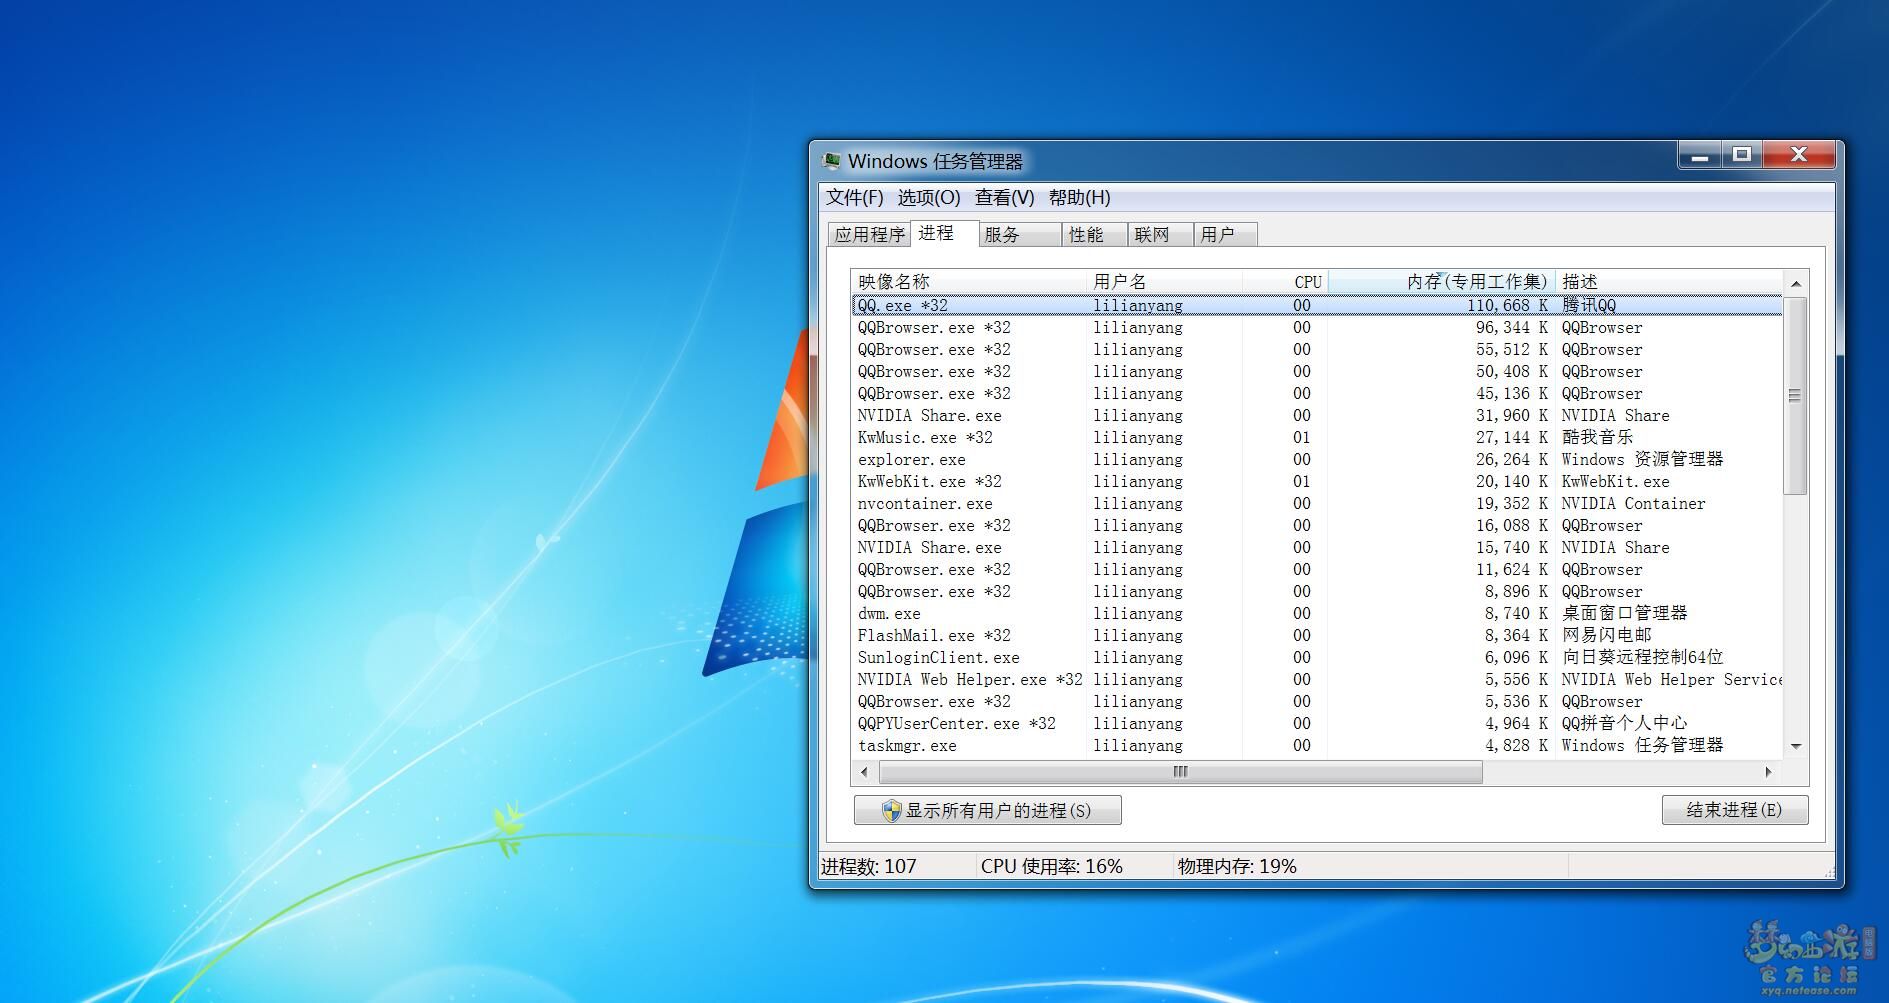Image resolution: width=1889 pixels, height=1003 pixels.
Task: Click the process list scroll down arrow
Action: click(1796, 746)
